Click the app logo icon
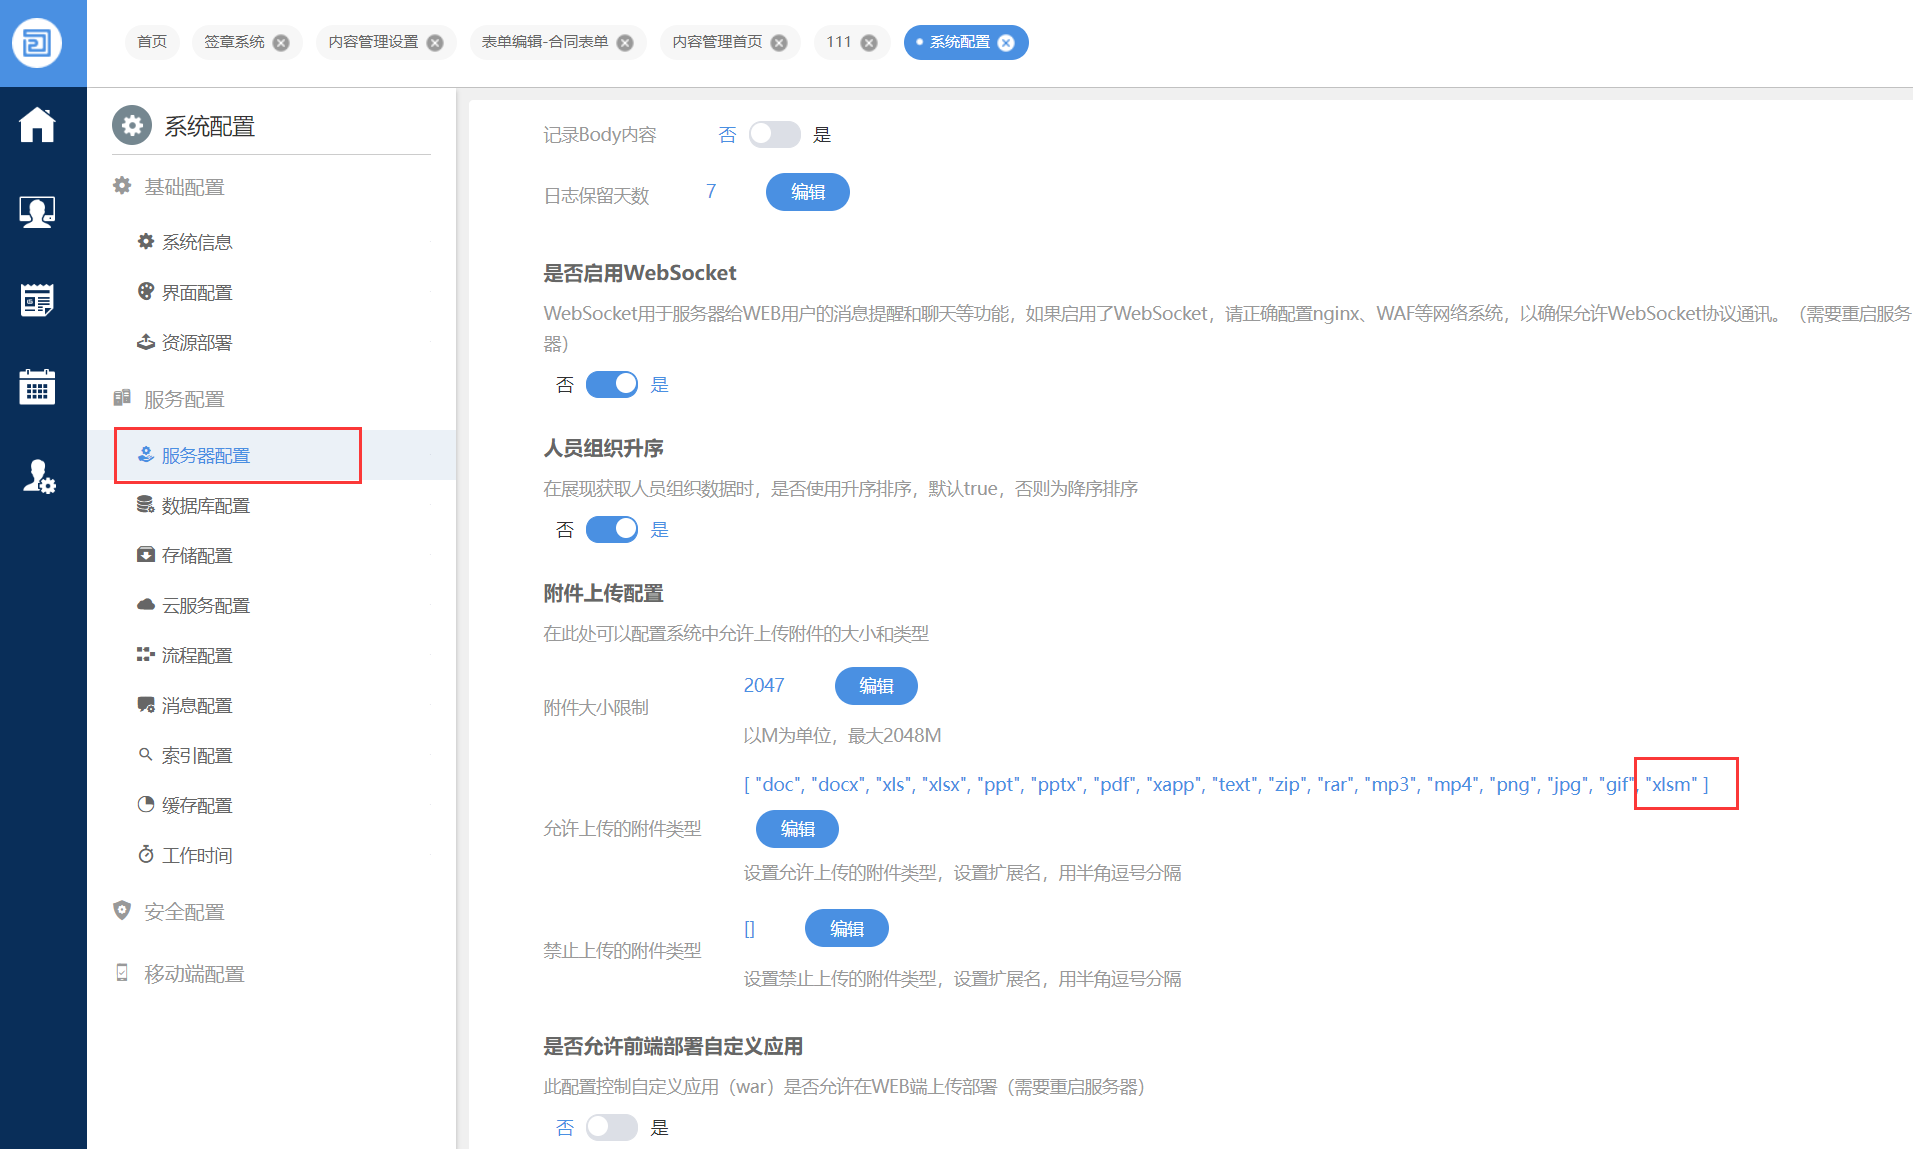This screenshot has height=1149, width=1913. 37,43
